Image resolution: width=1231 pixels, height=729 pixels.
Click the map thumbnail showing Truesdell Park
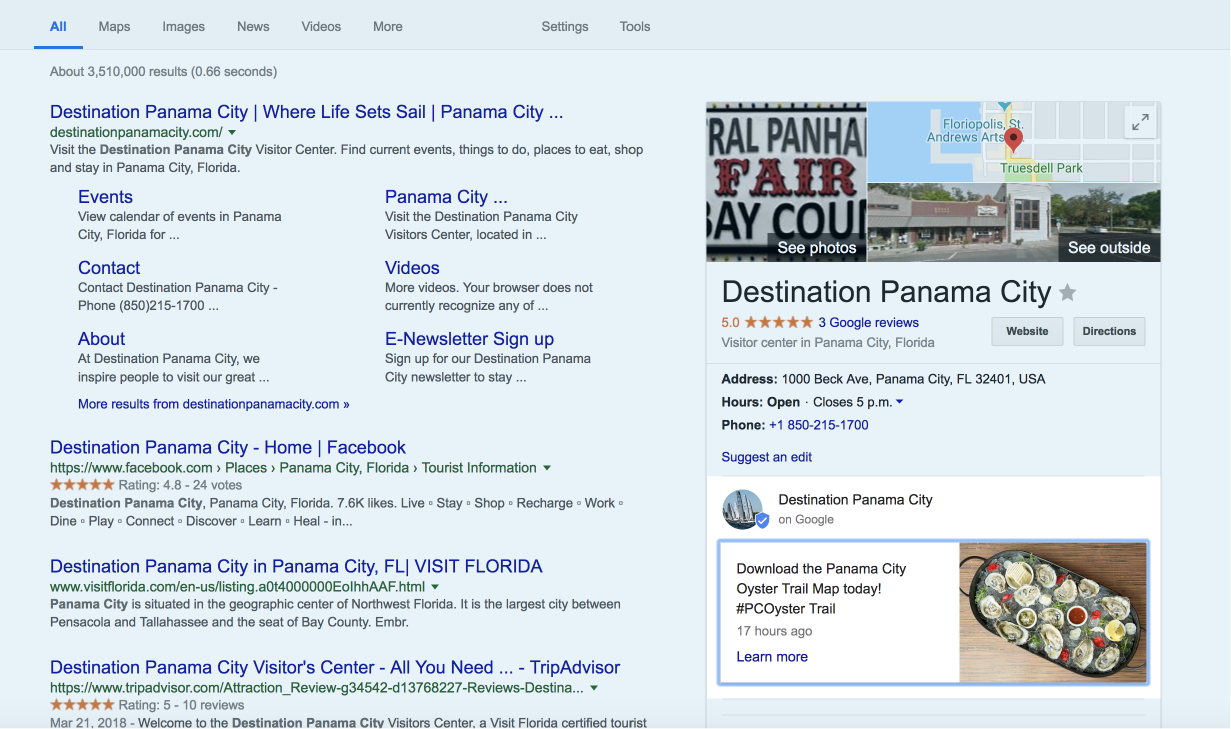point(1014,142)
